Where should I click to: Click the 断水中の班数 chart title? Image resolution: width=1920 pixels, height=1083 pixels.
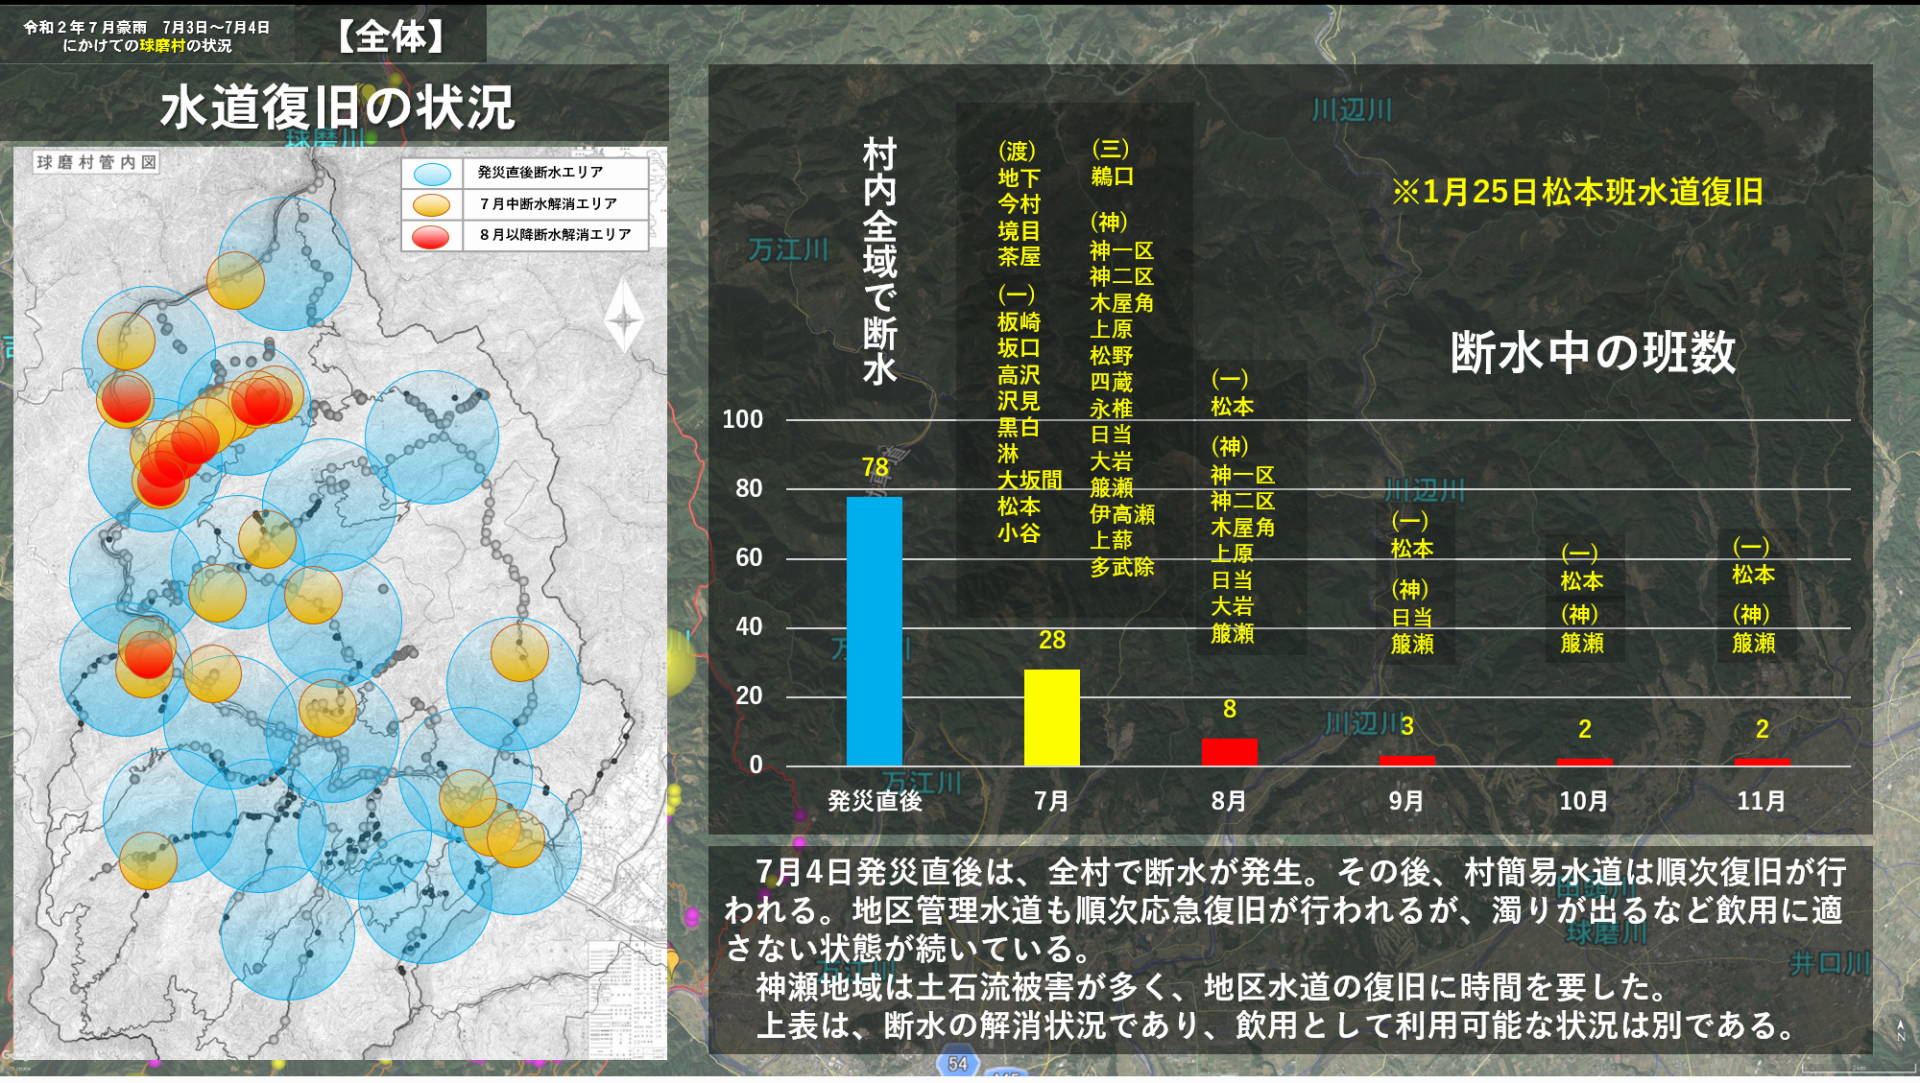coord(1593,352)
